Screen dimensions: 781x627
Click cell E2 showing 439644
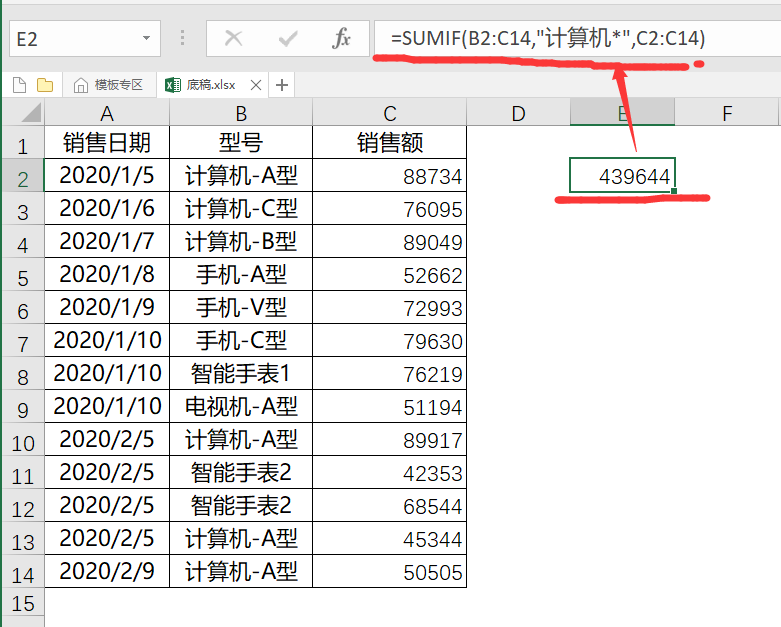coord(622,175)
